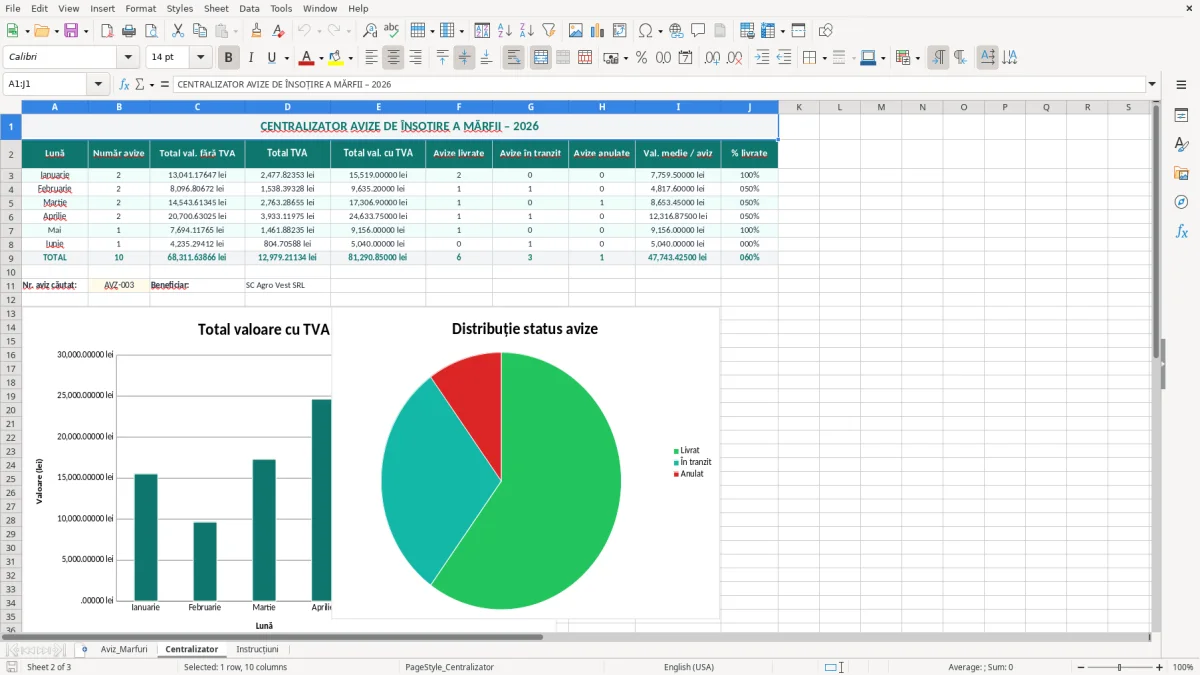Open the Calibri font name dropdown

coord(127,58)
